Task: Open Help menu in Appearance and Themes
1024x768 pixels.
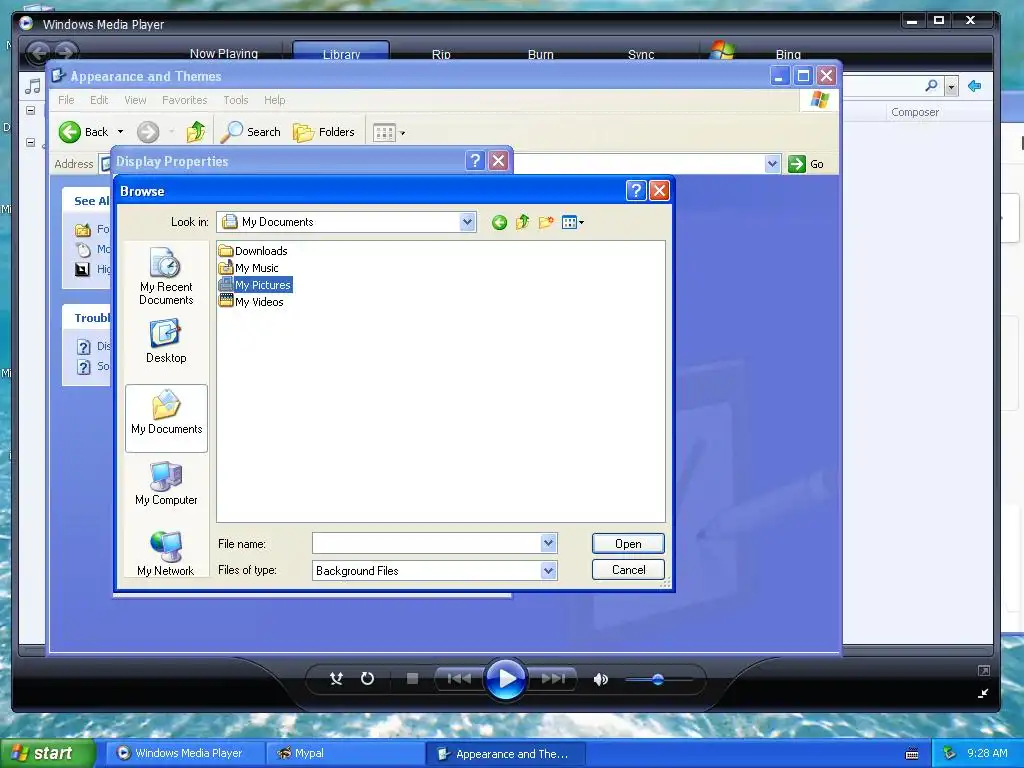Action: point(274,100)
